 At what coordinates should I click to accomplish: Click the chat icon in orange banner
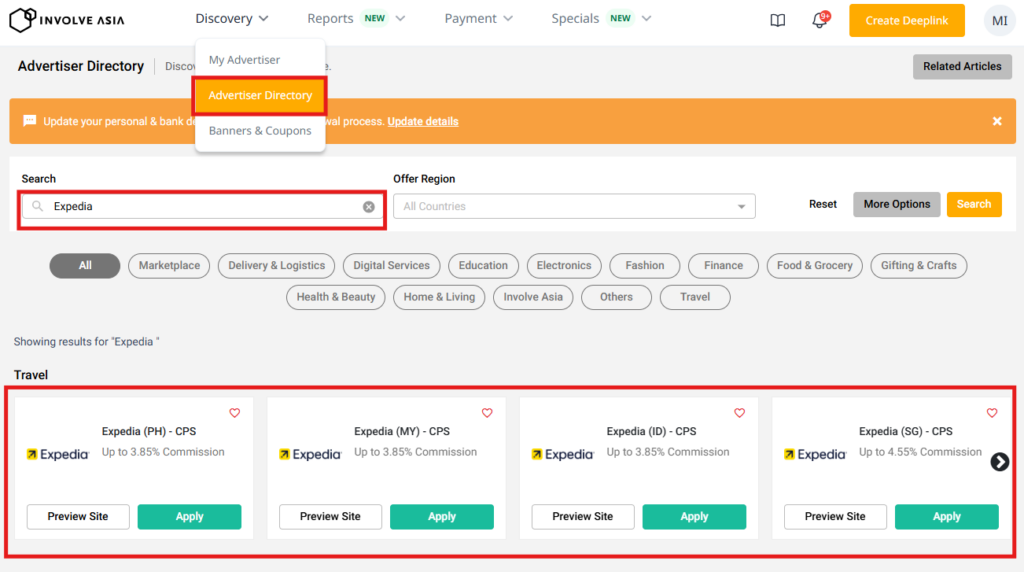[29, 121]
